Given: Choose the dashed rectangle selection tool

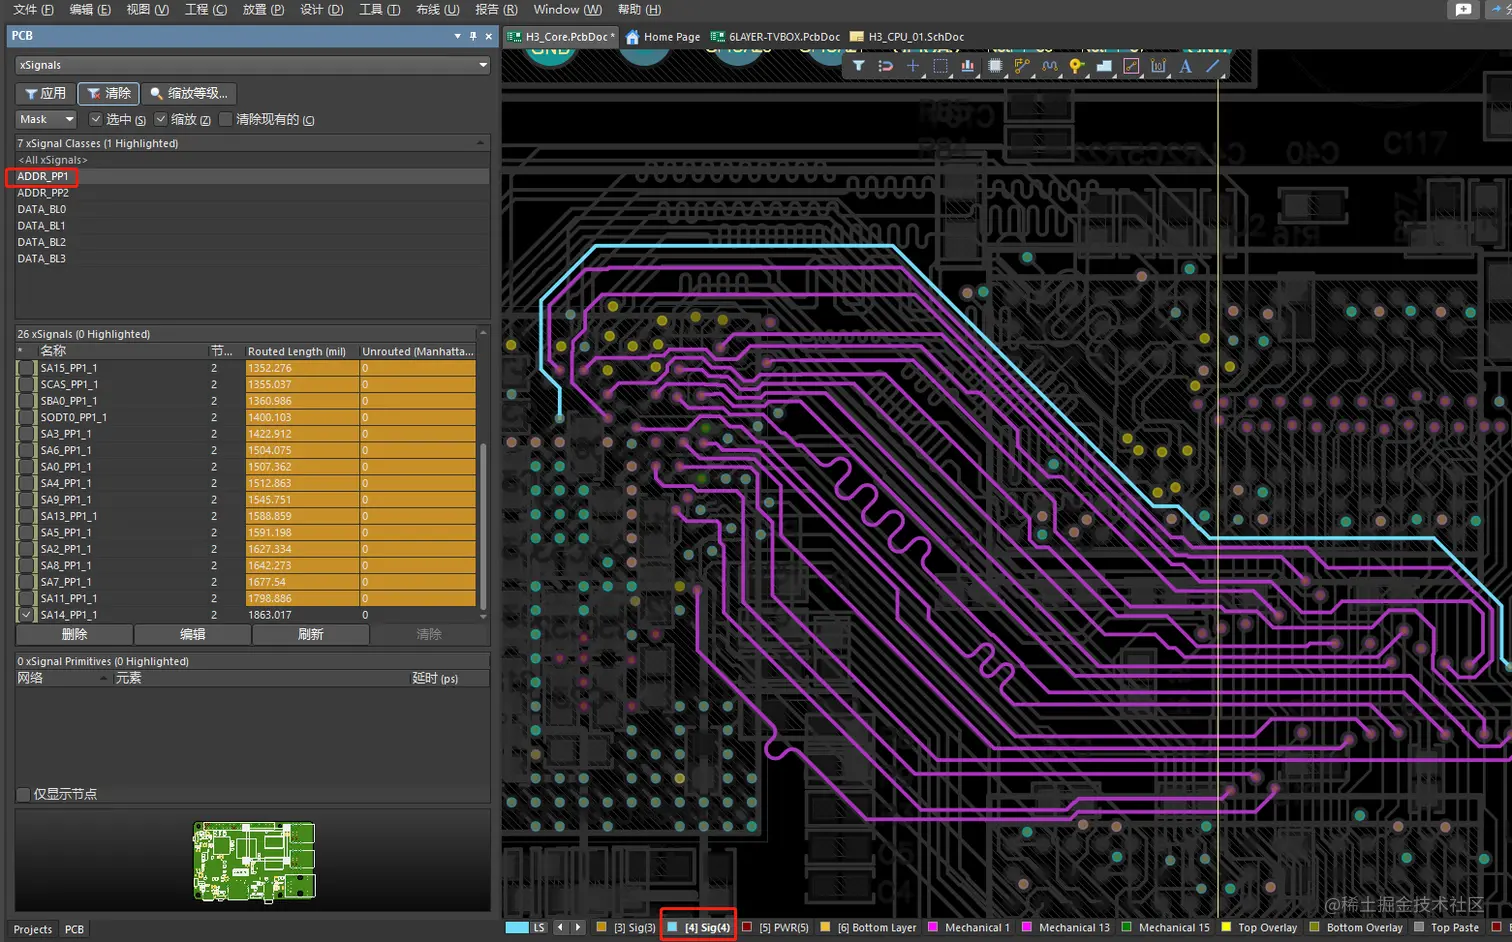Looking at the screenshot, I should click(x=940, y=66).
